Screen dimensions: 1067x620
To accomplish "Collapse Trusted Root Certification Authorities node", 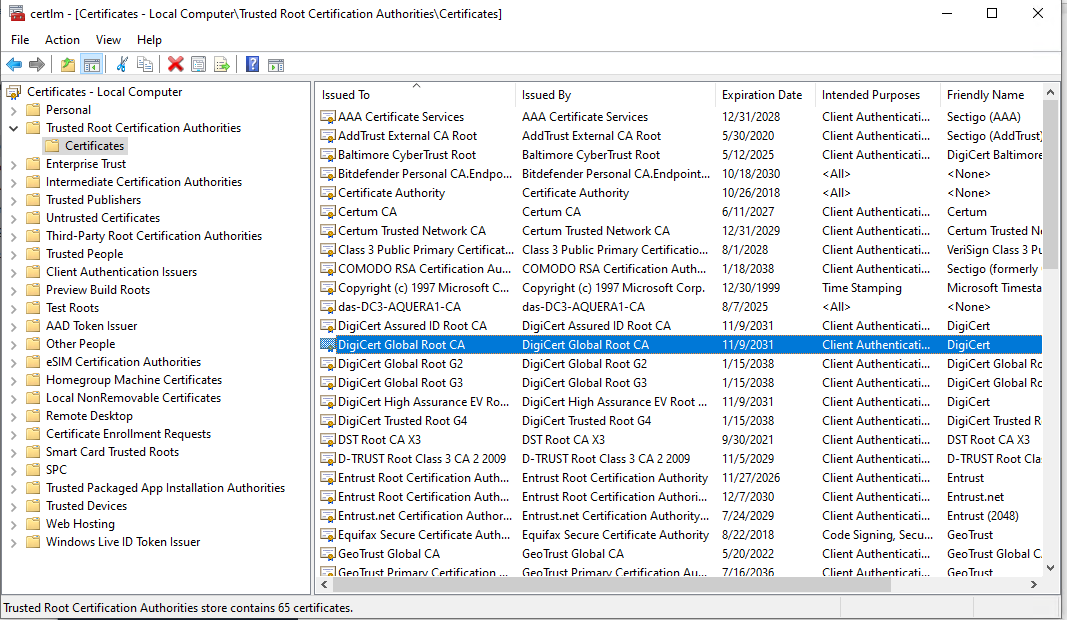I will tap(14, 128).
